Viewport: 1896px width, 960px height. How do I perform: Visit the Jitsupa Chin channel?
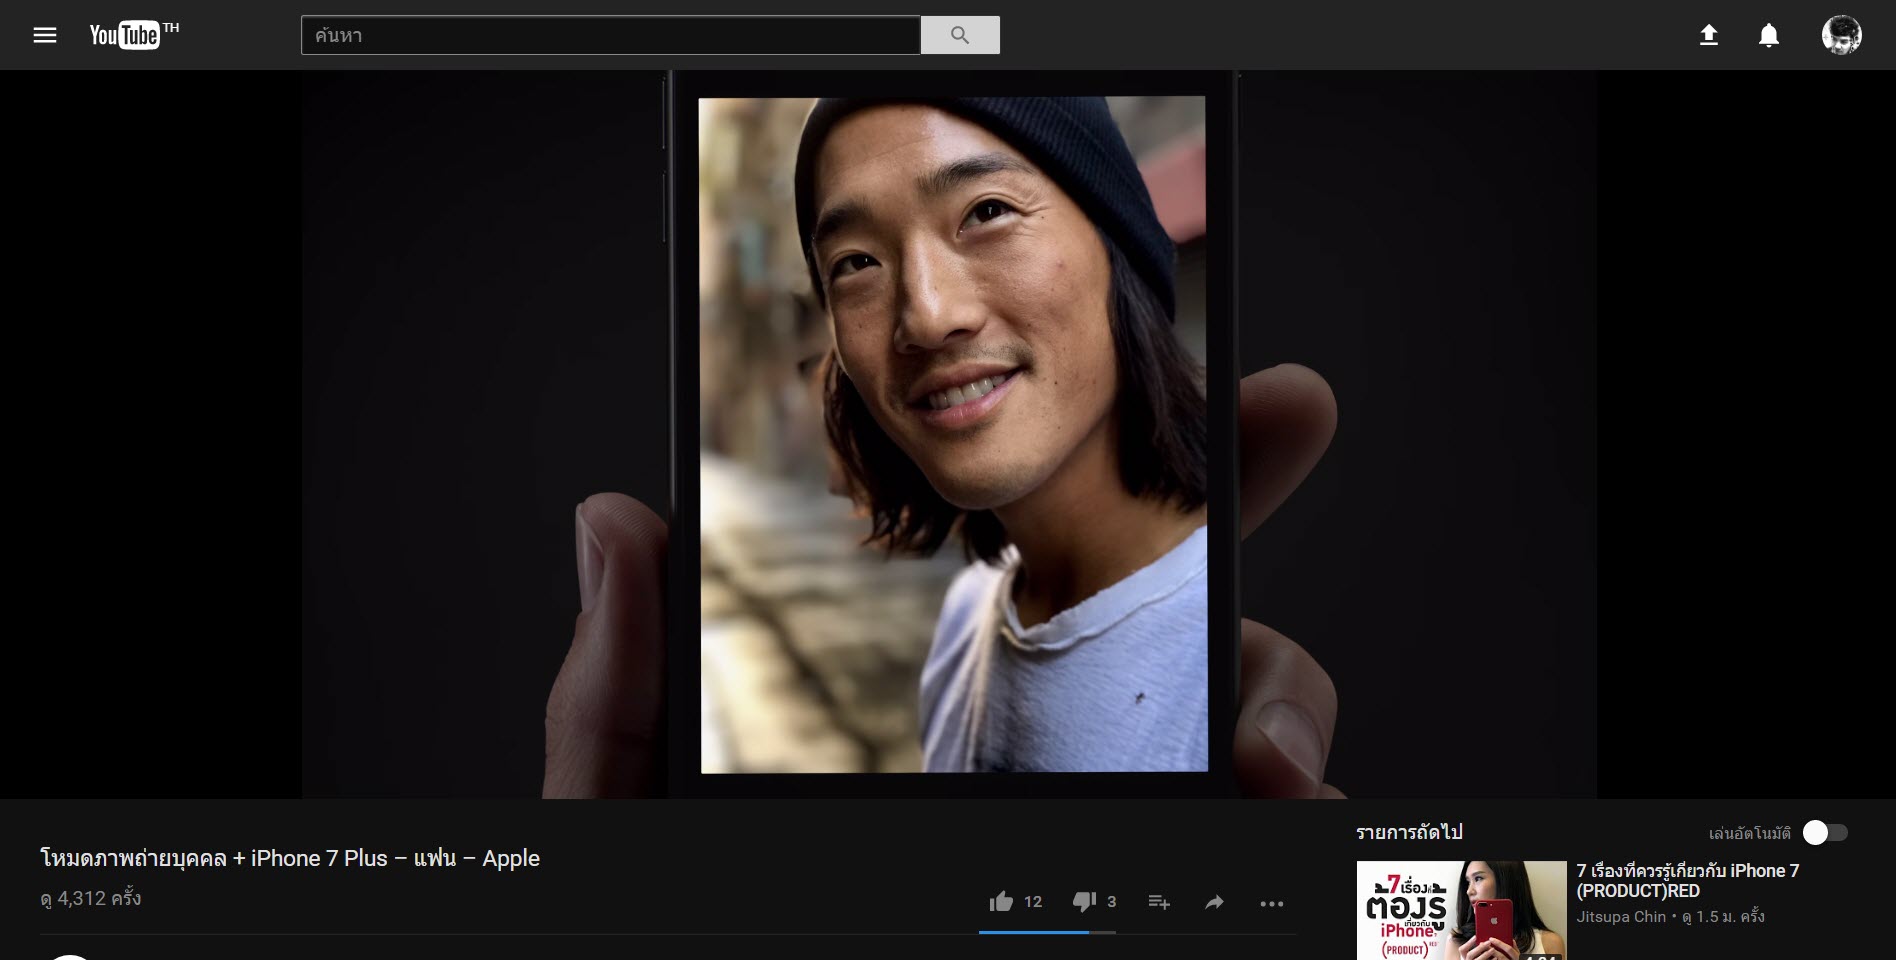pos(1621,917)
